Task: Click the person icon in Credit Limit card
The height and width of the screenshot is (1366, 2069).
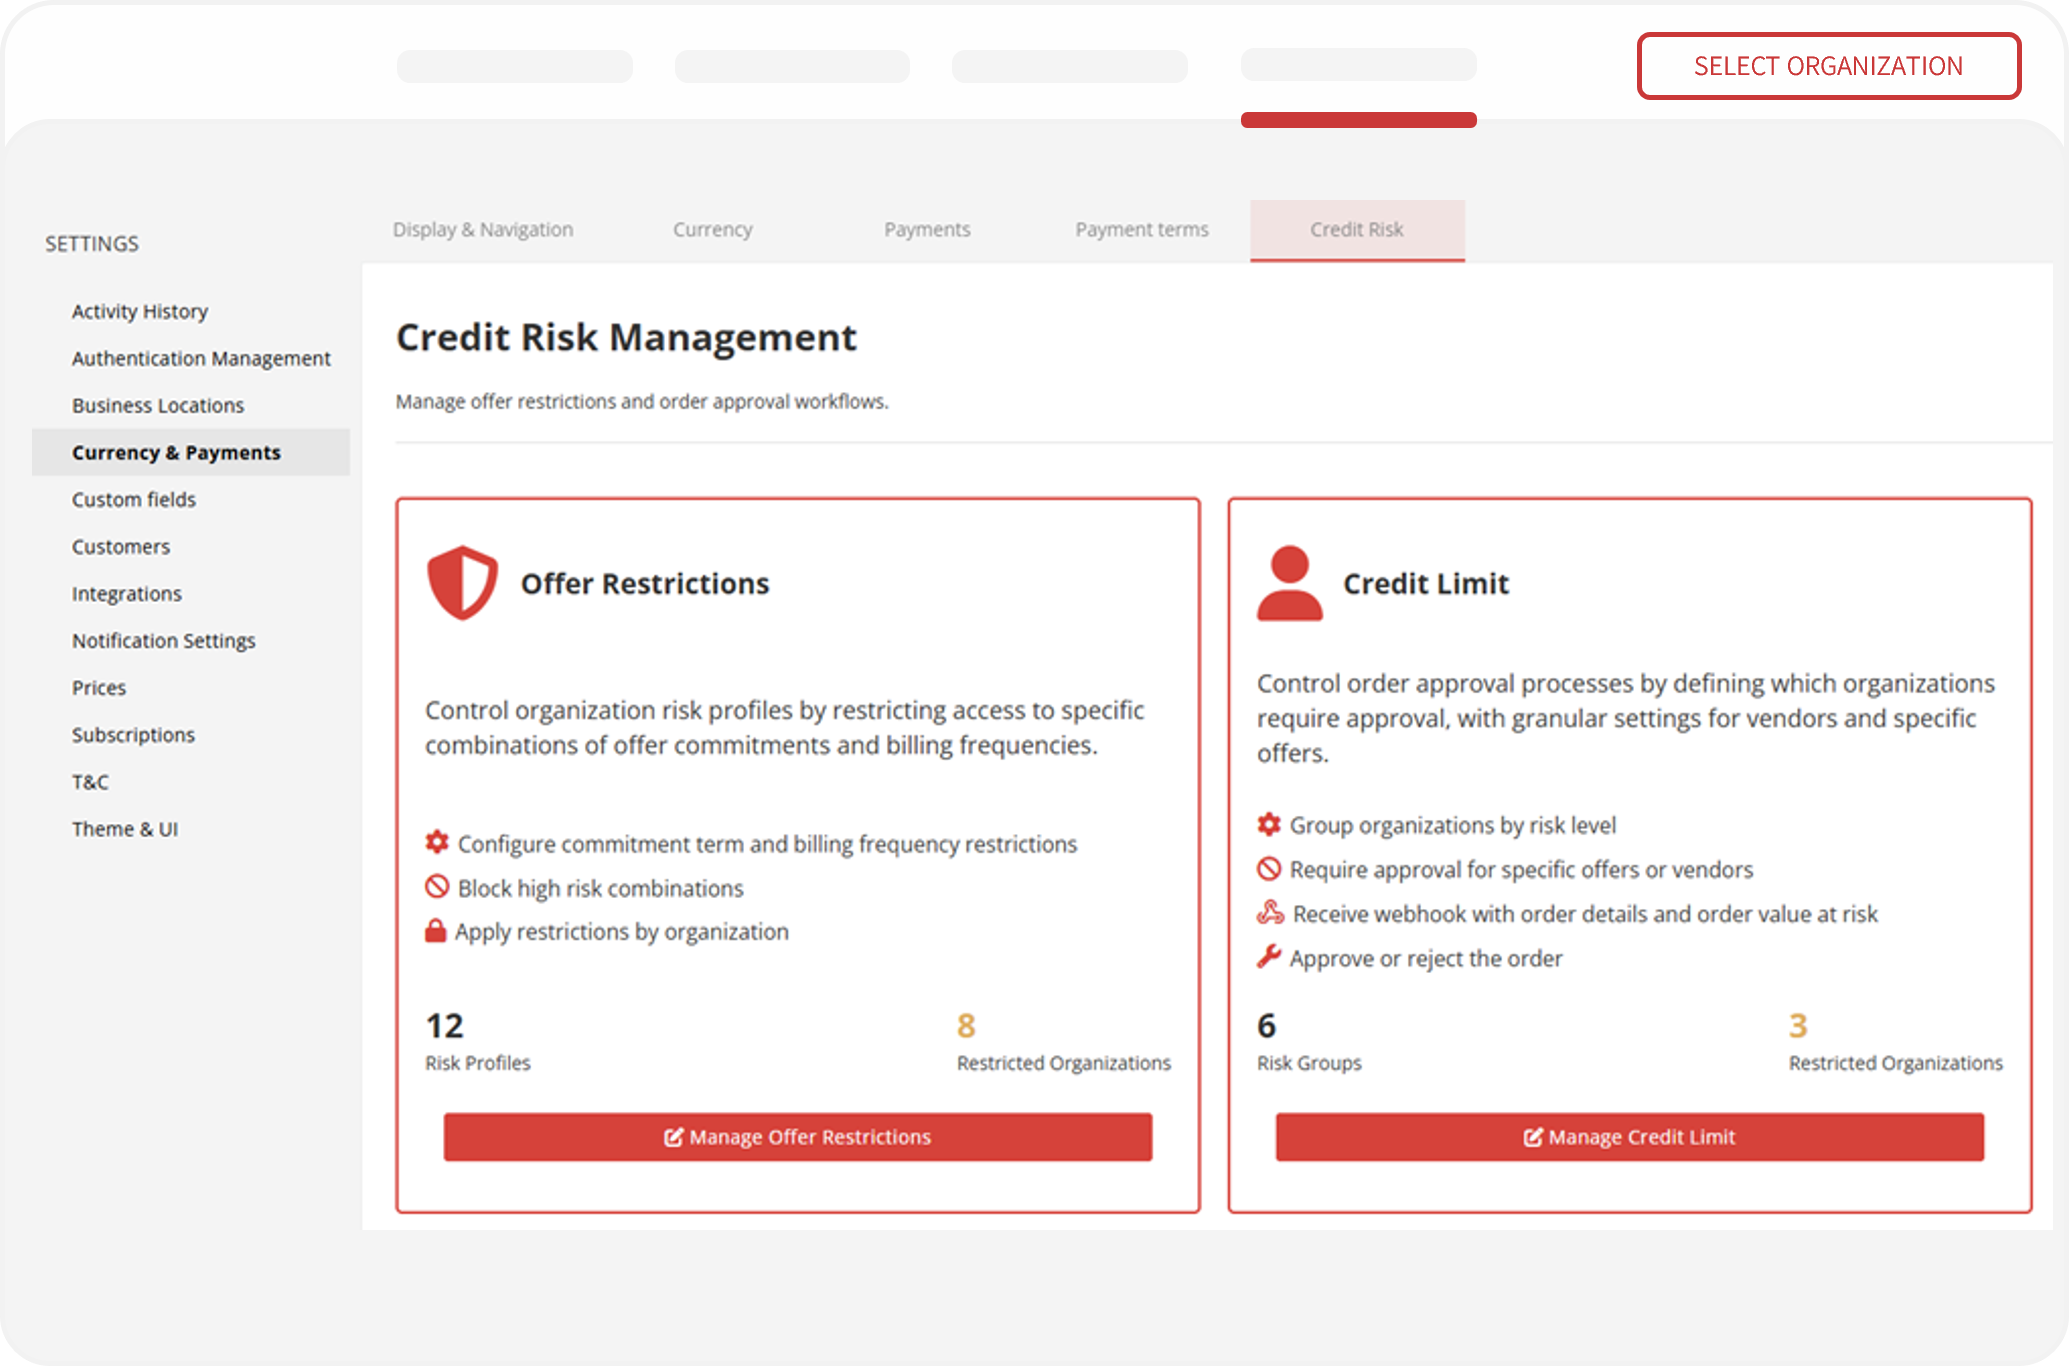Action: [x=1290, y=581]
